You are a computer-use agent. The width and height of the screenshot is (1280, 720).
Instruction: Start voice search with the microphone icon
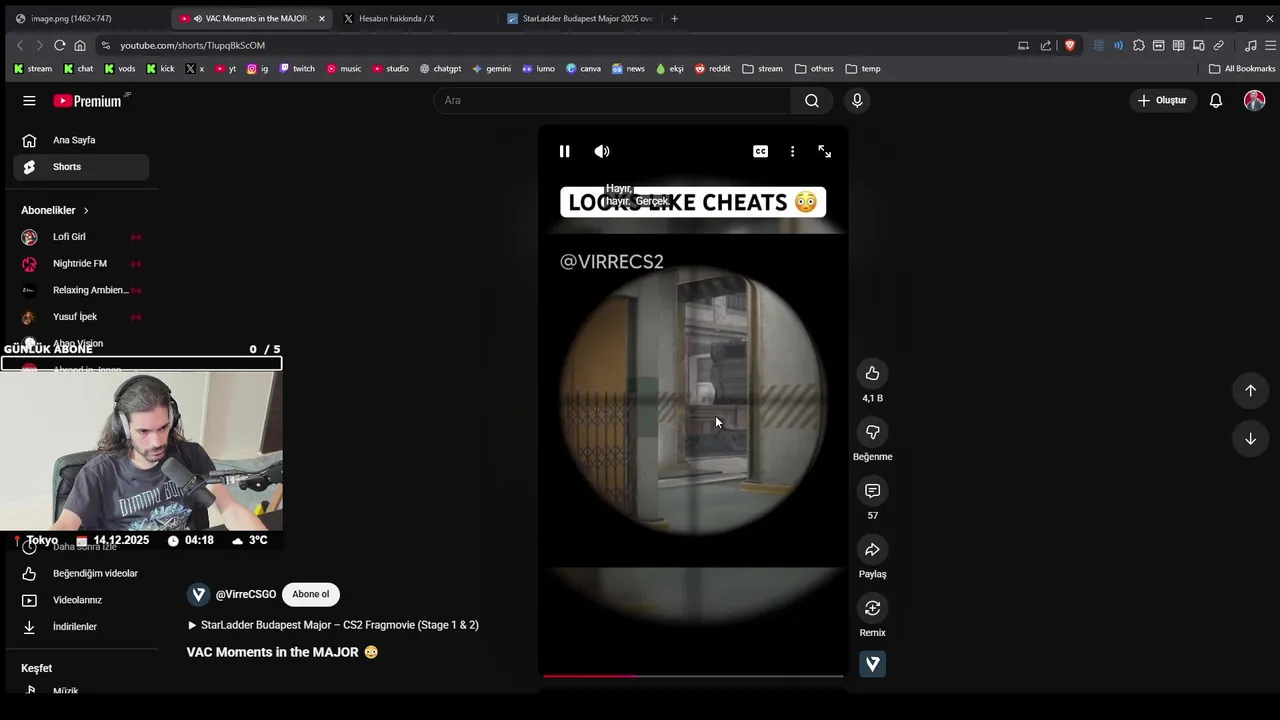[x=857, y=100]
